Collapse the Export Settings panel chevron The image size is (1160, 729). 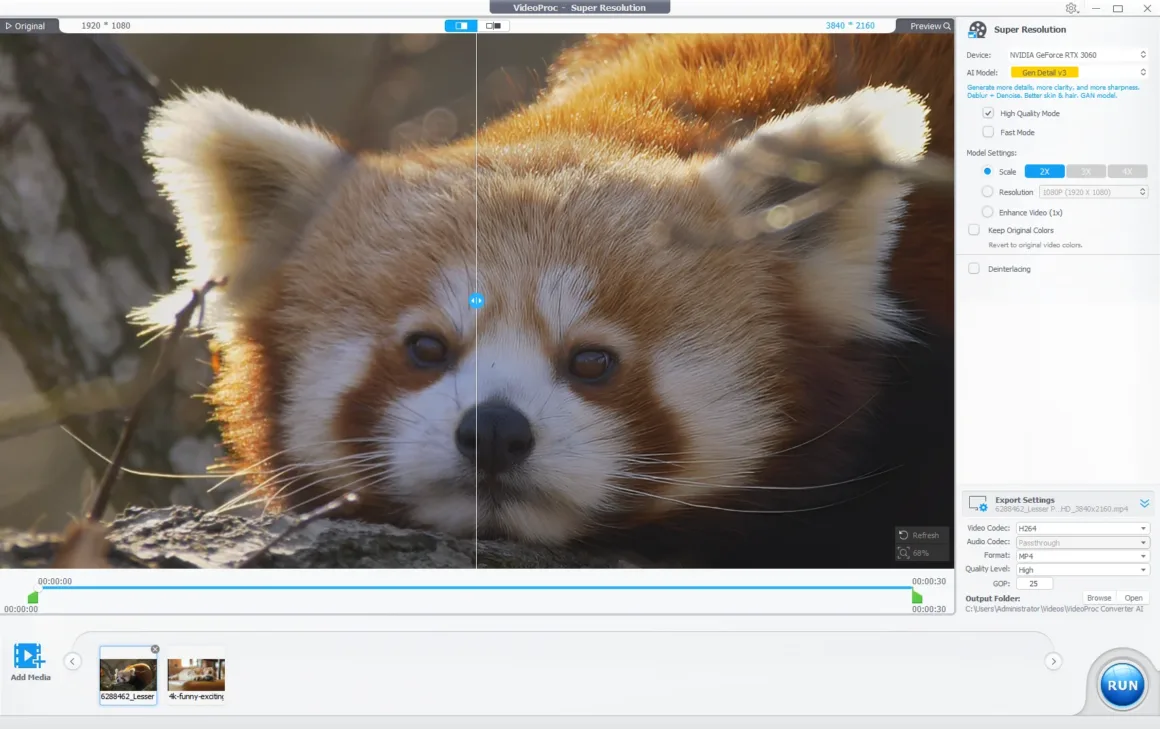coord(1144,503)
